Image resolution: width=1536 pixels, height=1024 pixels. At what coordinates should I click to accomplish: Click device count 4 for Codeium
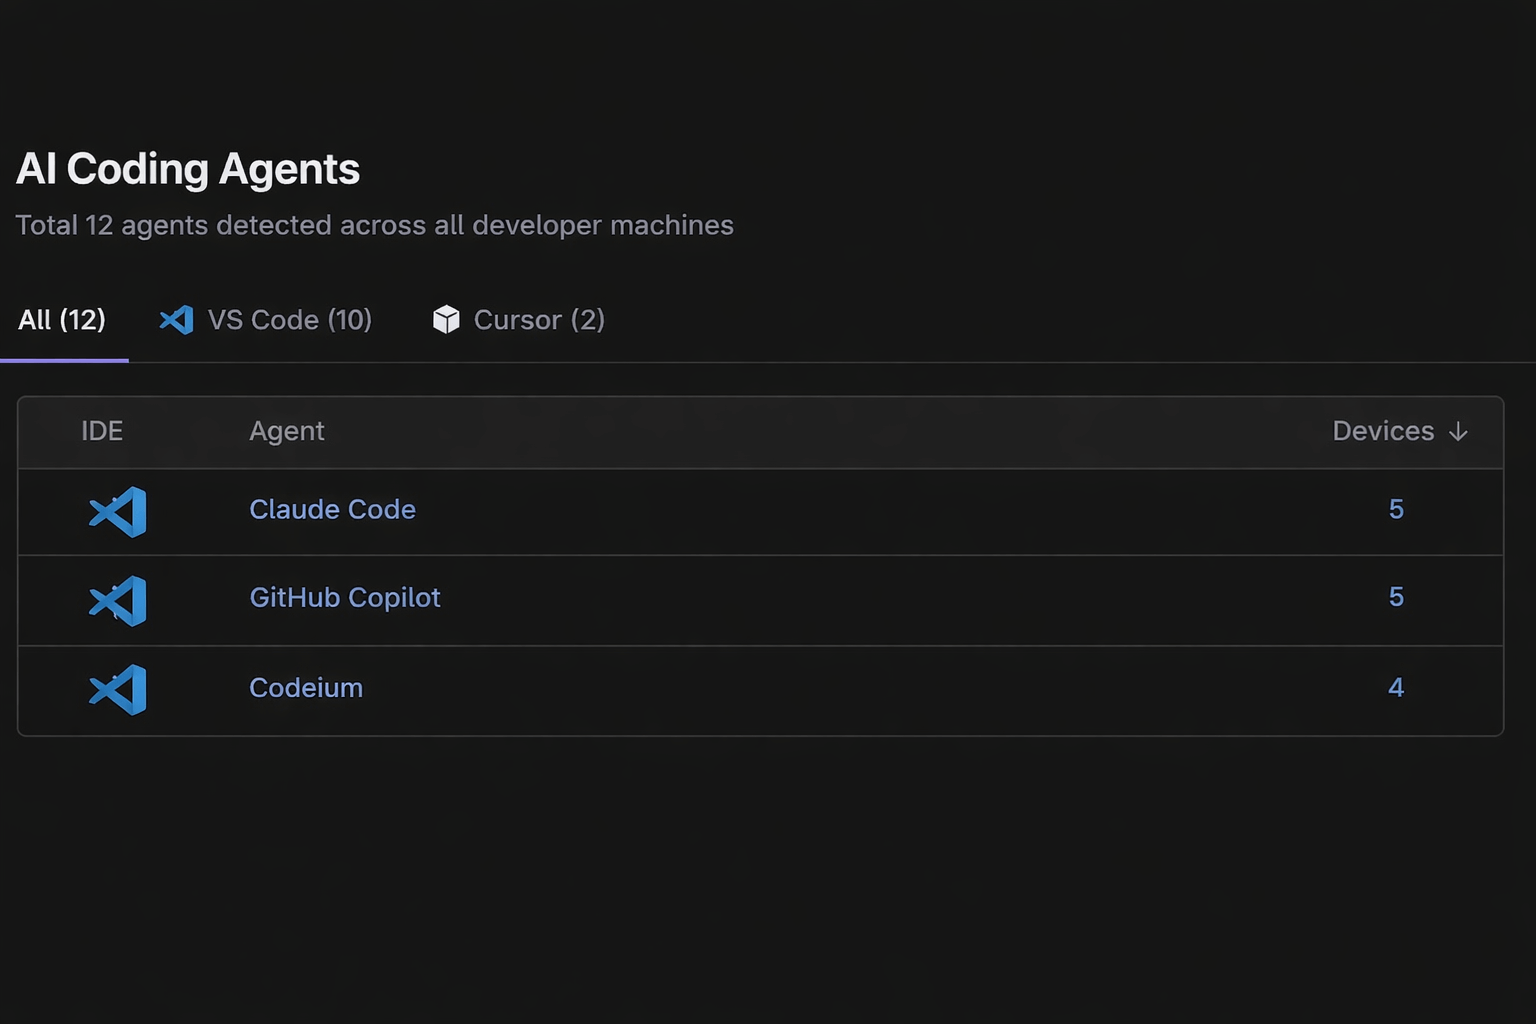[x=1396, y=687]
